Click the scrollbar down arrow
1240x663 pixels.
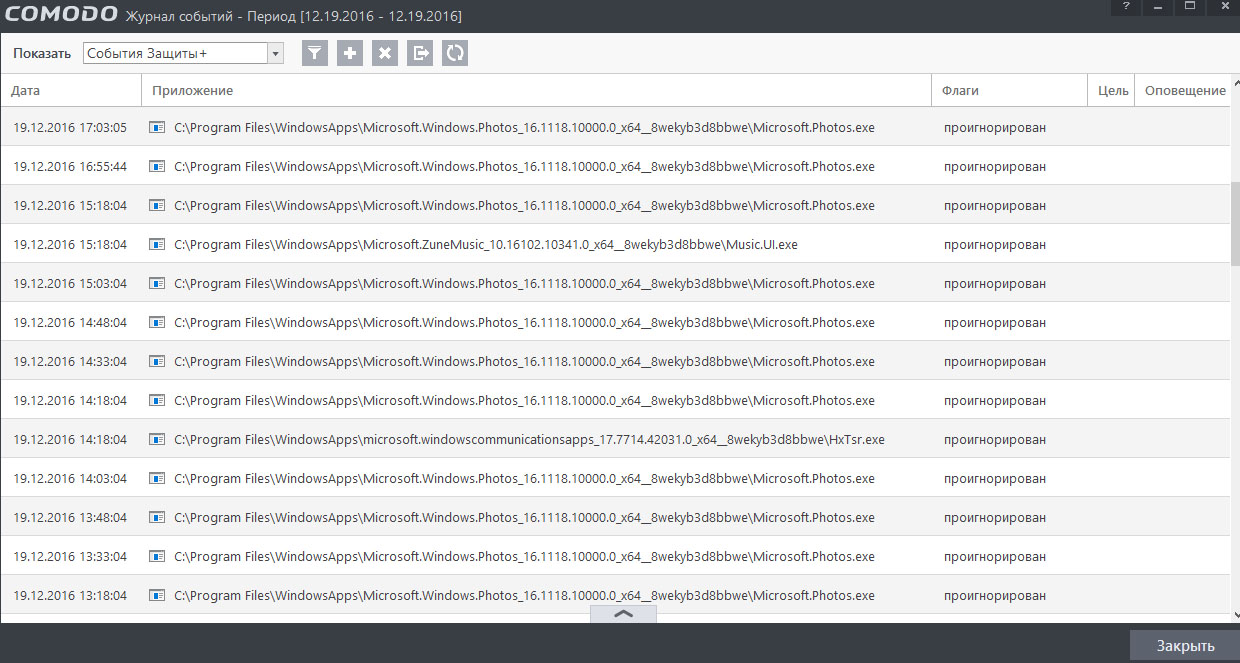tap(1235, 616)
